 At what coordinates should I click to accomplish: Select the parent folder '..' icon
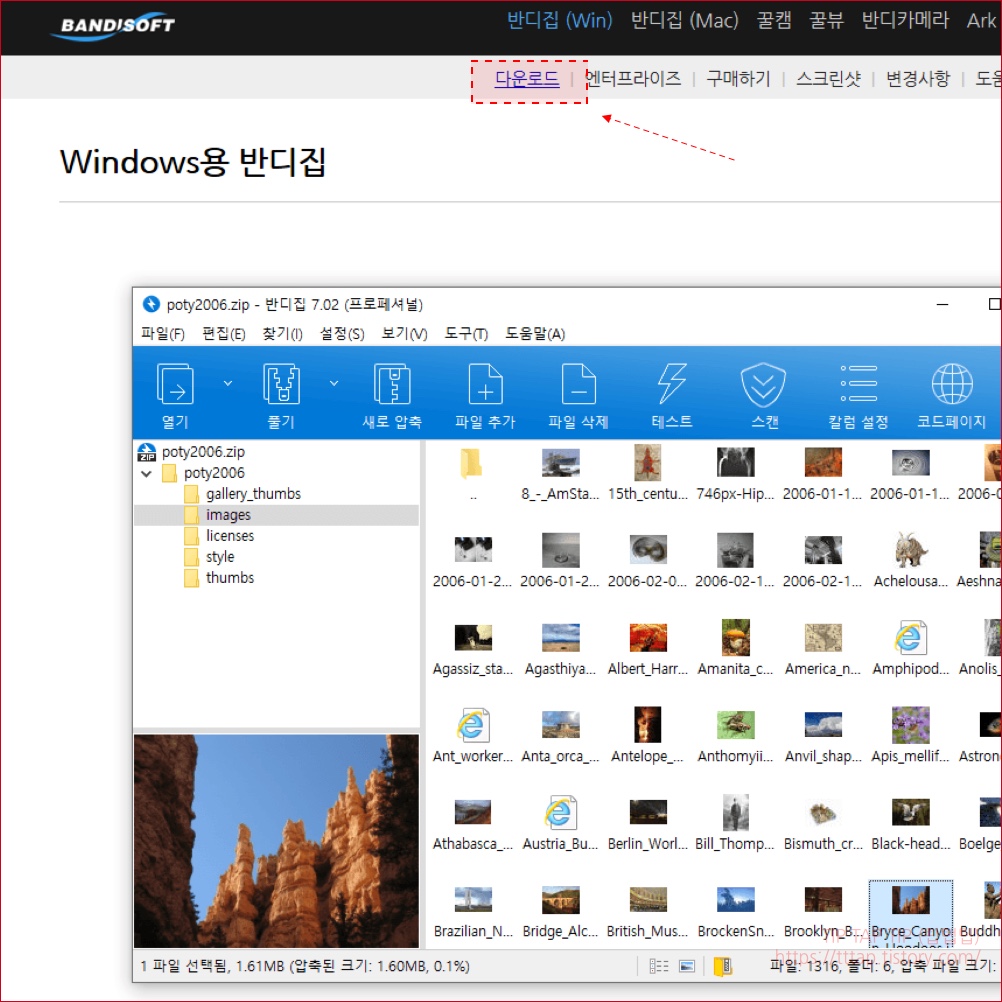click(x=472, y=463)
